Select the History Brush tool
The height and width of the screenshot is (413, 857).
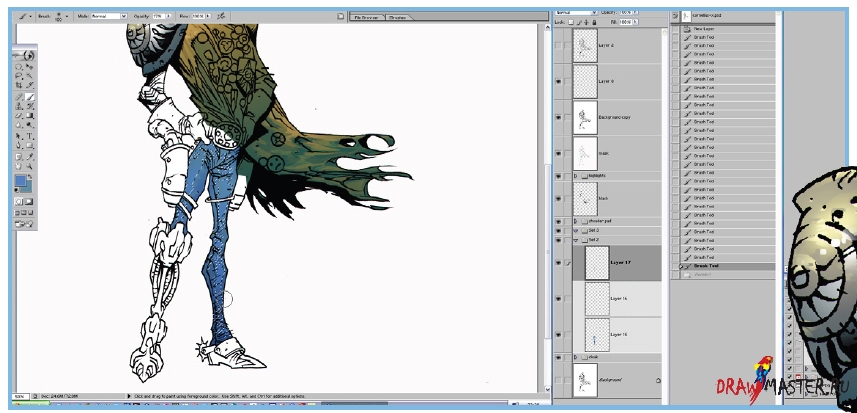(x=30, y=107)
